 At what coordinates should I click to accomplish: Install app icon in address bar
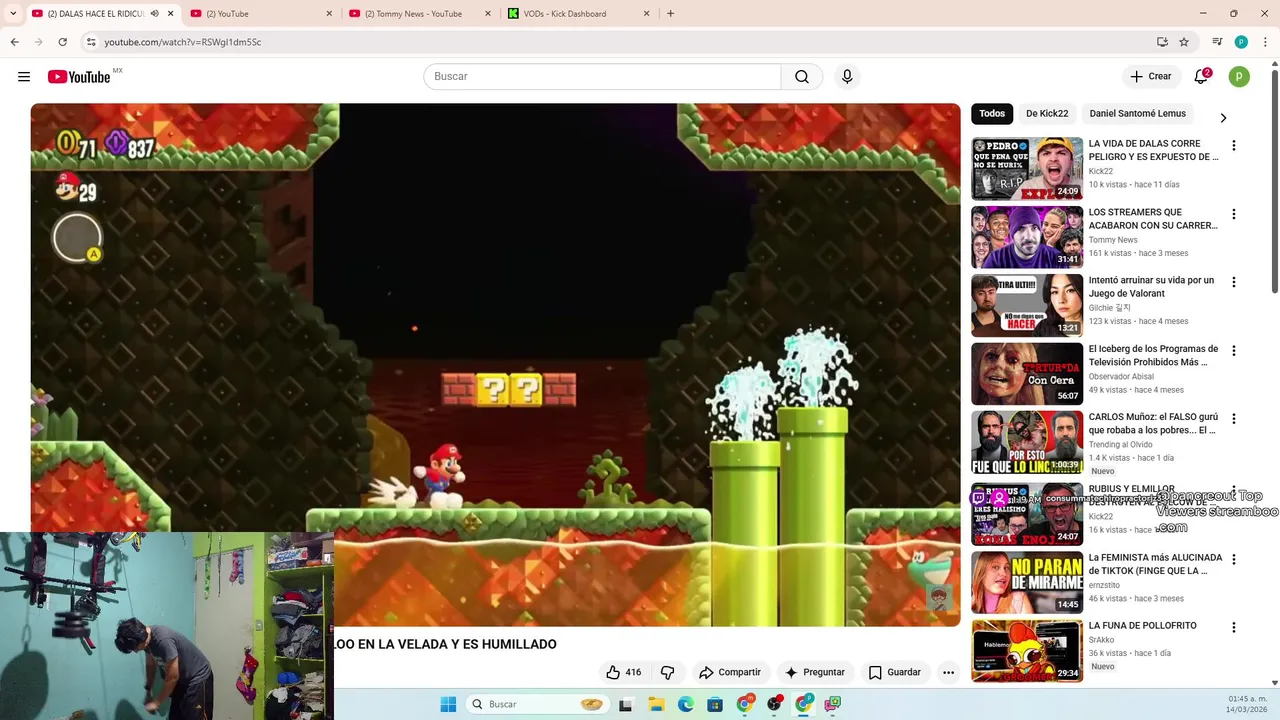(x=1162, y=42)
